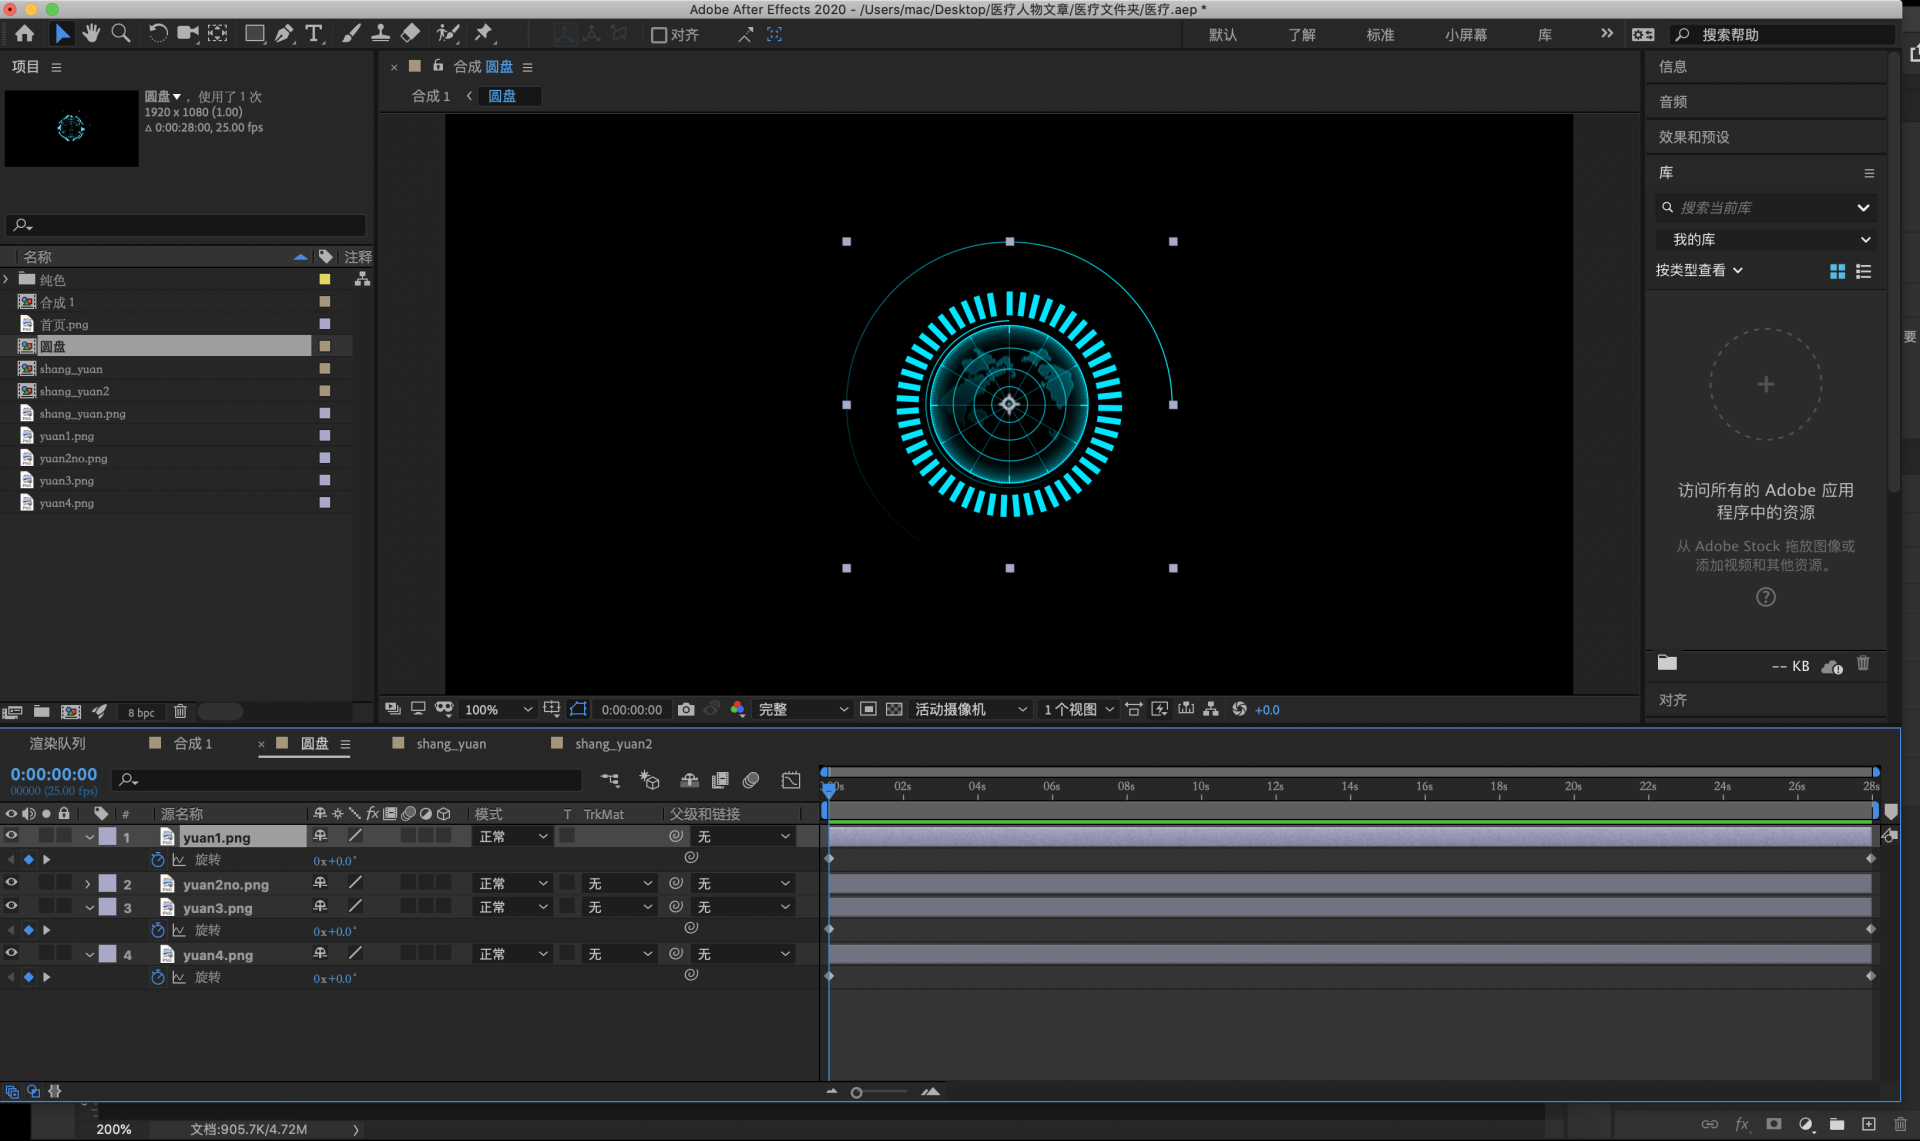
Task: Toggle transparency grid icon in viewer
Action: click(x=894, y=709)
